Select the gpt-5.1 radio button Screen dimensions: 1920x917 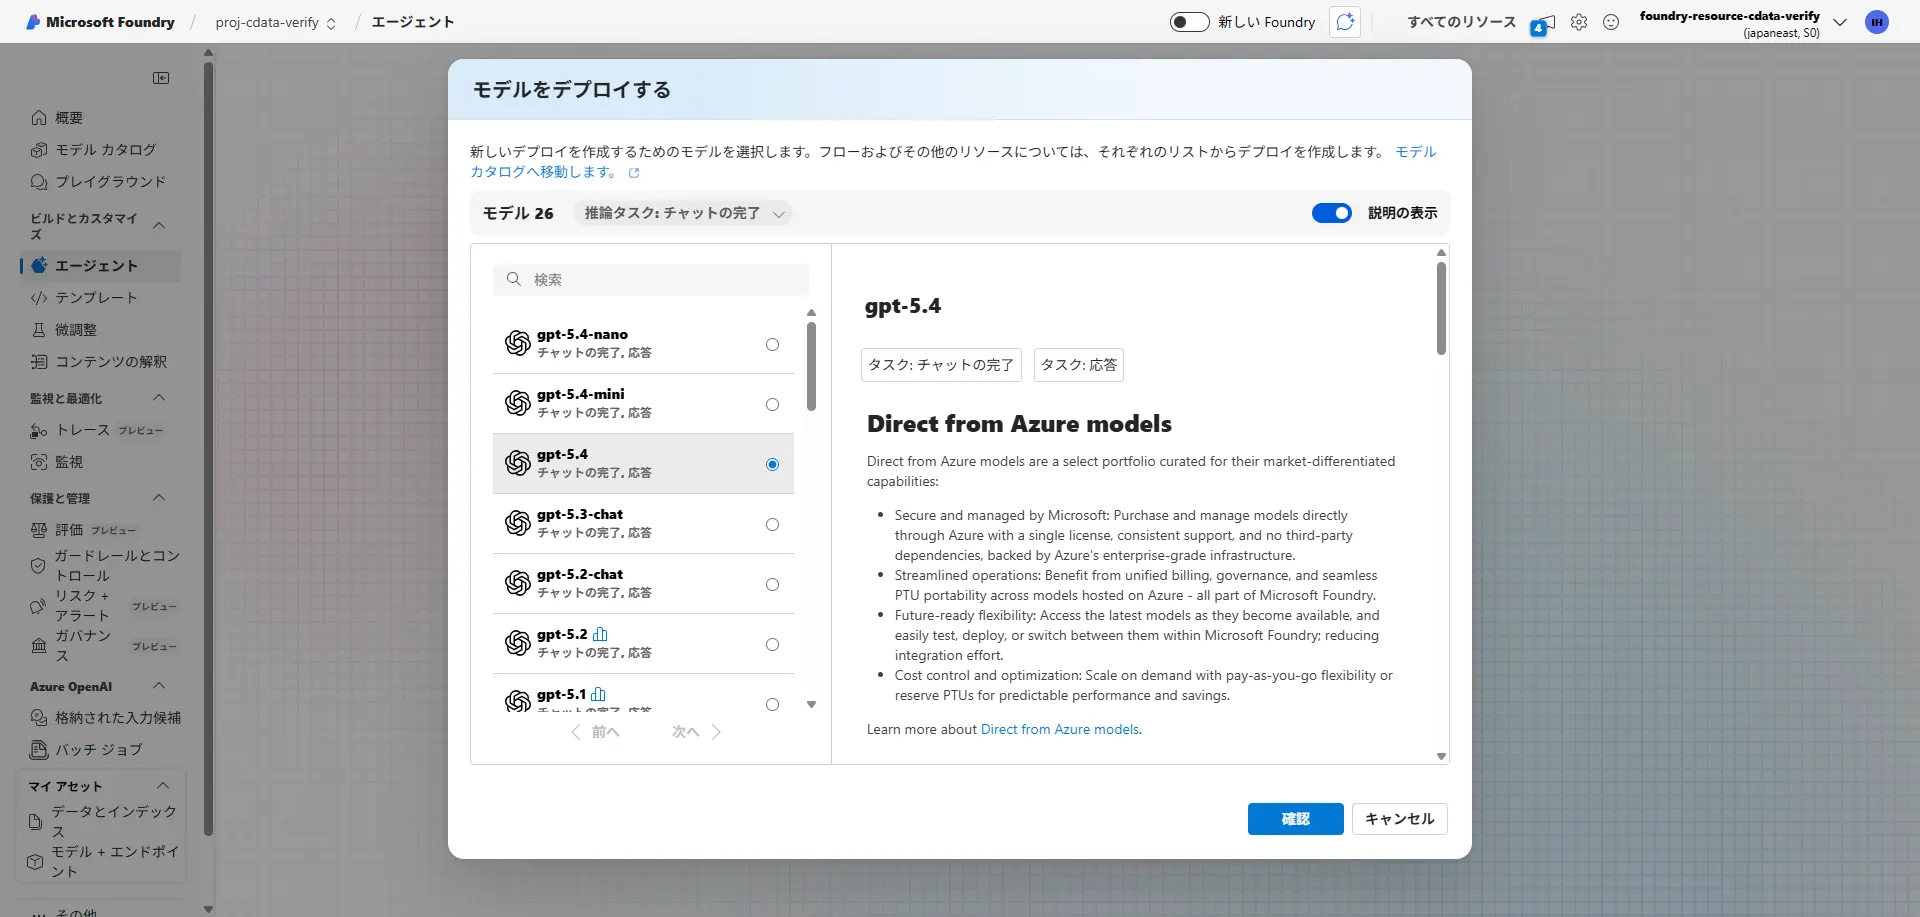click(772, 704)
